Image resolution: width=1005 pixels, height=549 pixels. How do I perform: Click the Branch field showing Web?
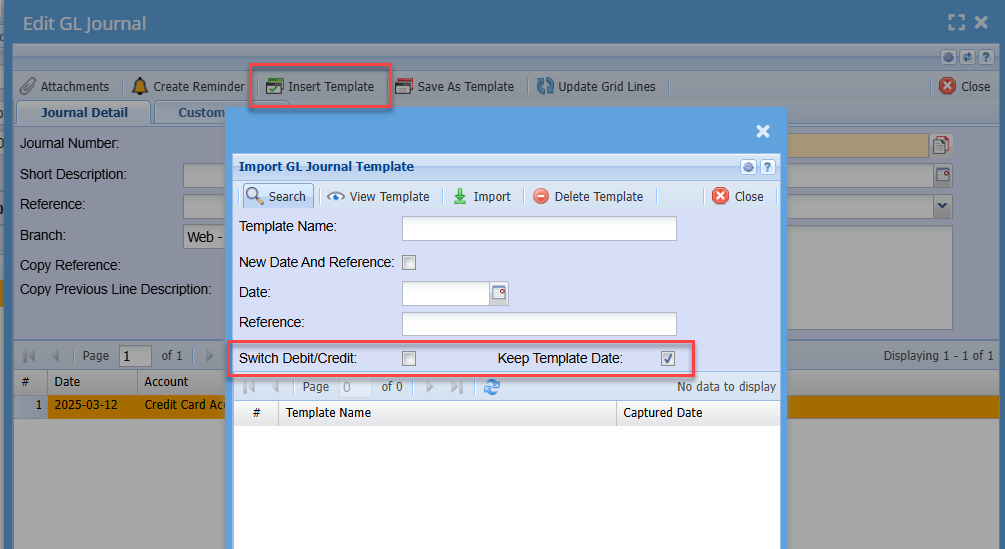pyautogui.click(x=204, y=237)
